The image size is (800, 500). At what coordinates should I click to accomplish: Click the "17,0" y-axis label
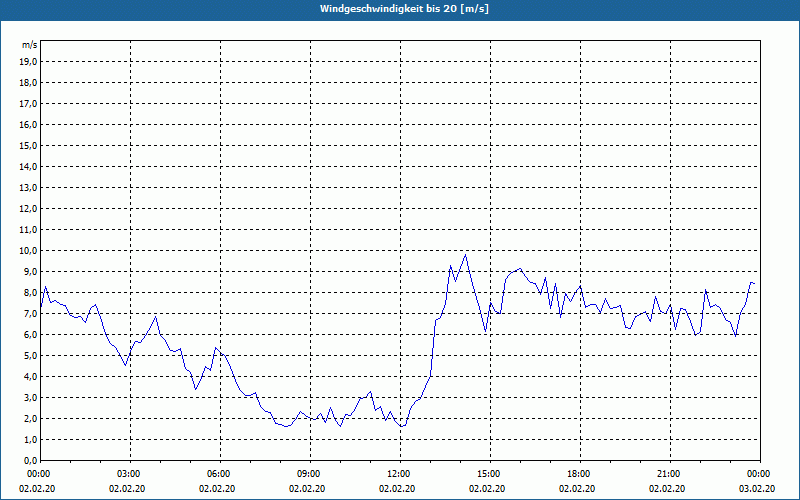tap(29, 104)
